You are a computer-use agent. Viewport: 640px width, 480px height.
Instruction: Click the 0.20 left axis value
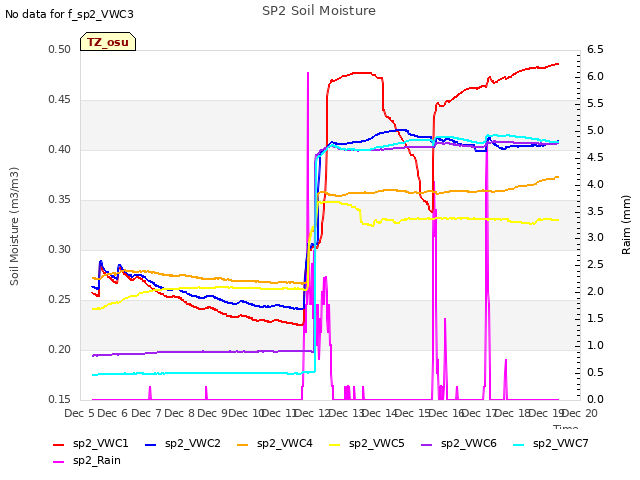coord(60,349)
